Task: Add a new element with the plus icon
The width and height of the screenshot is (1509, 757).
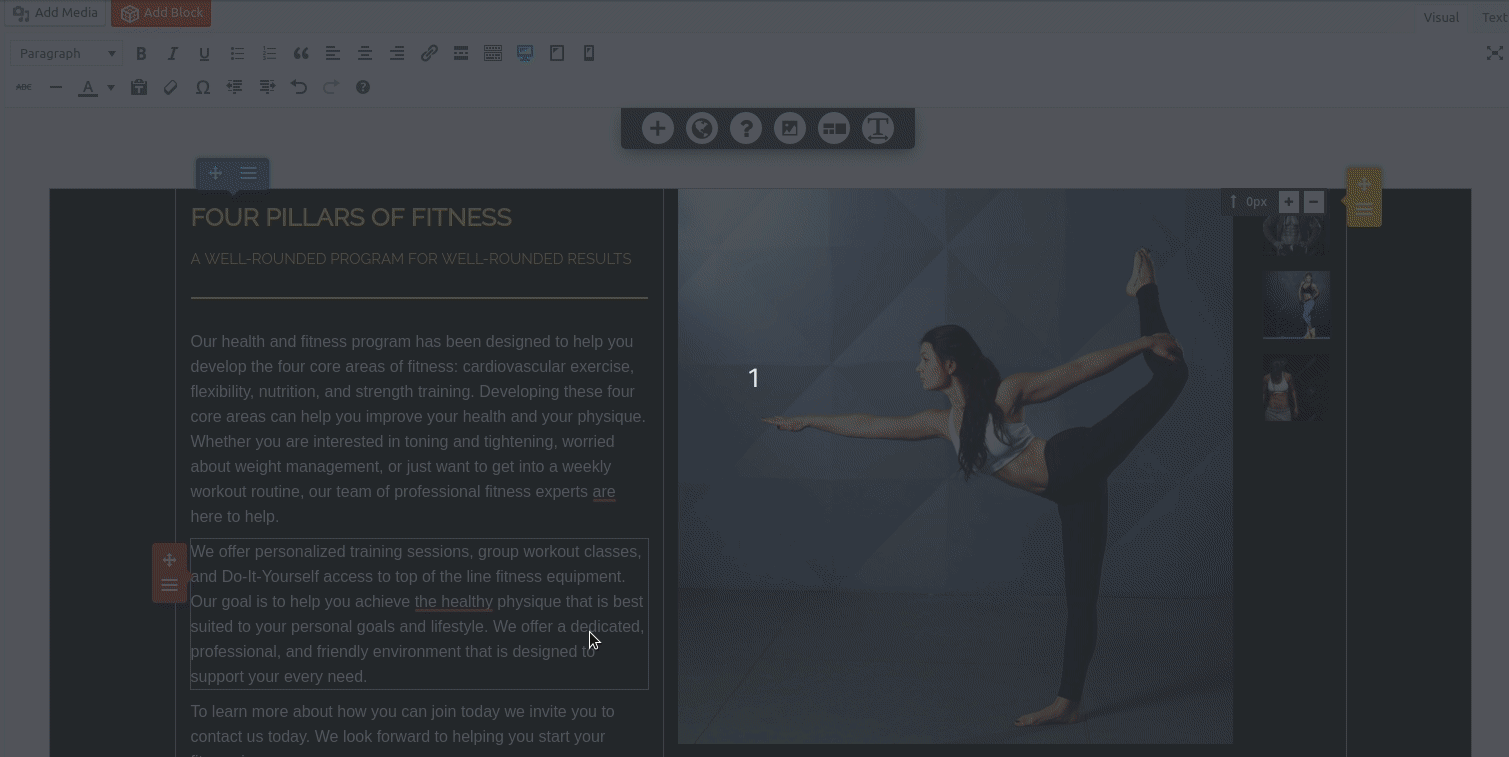Action: [657, 128]
